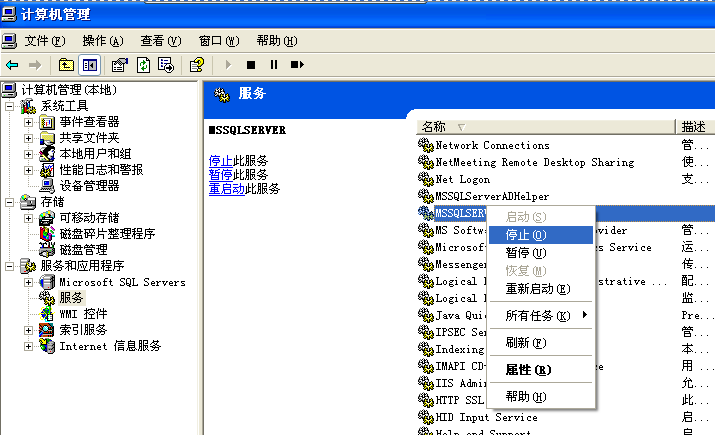Click the 停止 service link

point(221,161)
